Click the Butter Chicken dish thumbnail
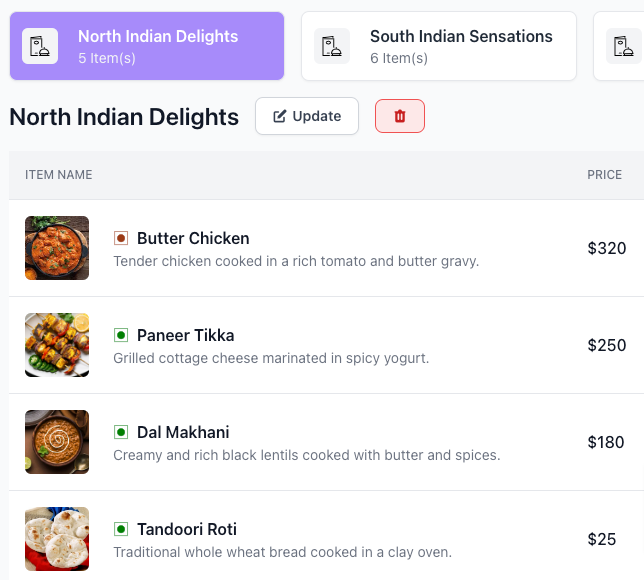The image size is (644, 580). (57, 248)
